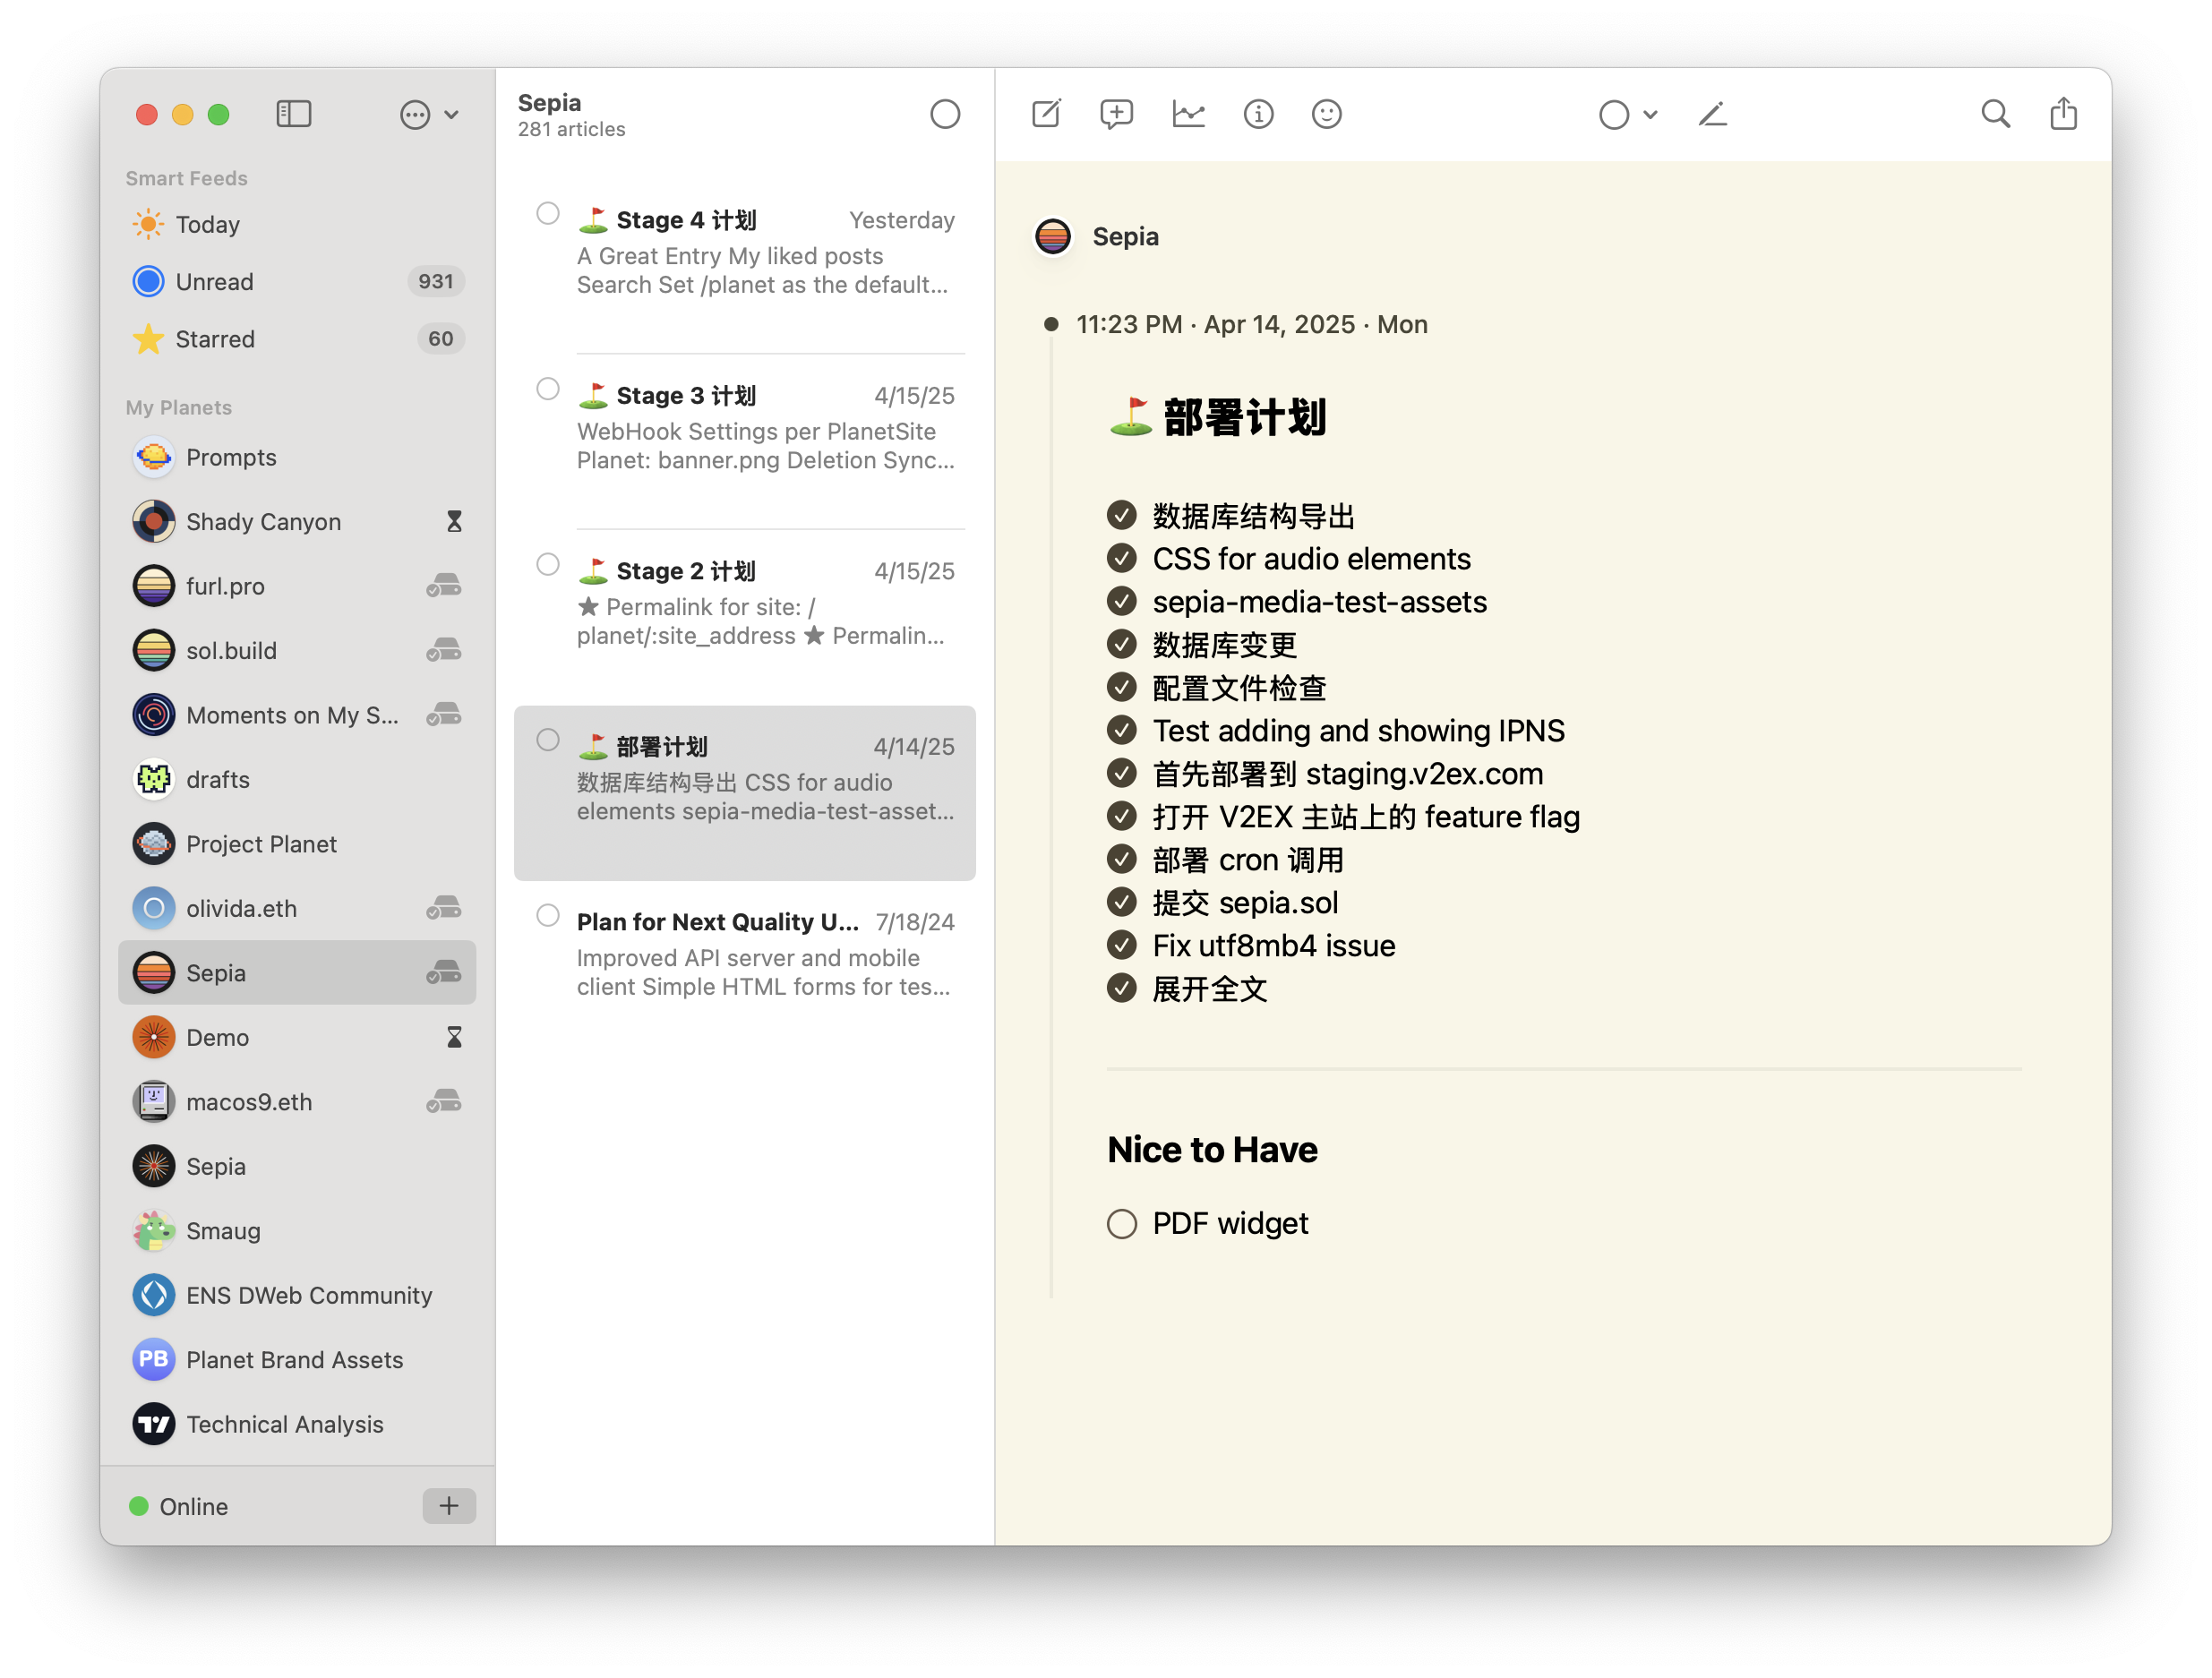Mark all Sepia articles as read

[945, 114]
